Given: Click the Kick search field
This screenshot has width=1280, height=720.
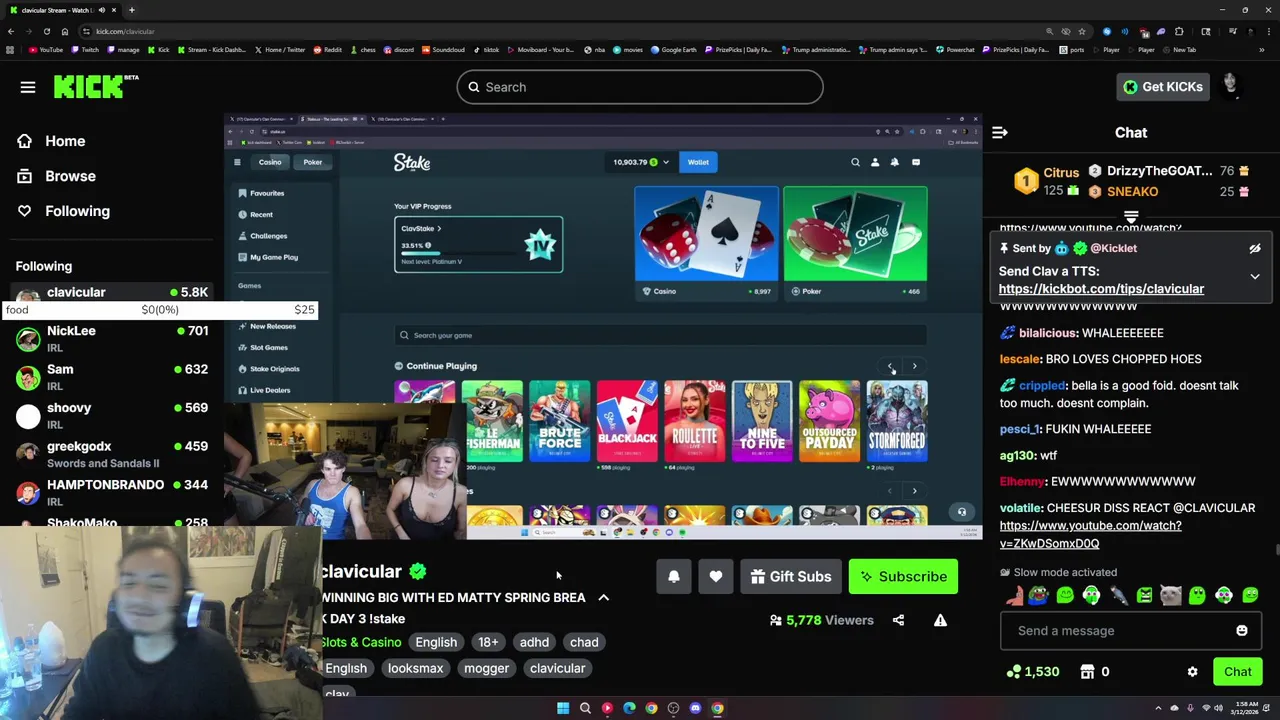Looking at the screenshot, I should 640,87.
